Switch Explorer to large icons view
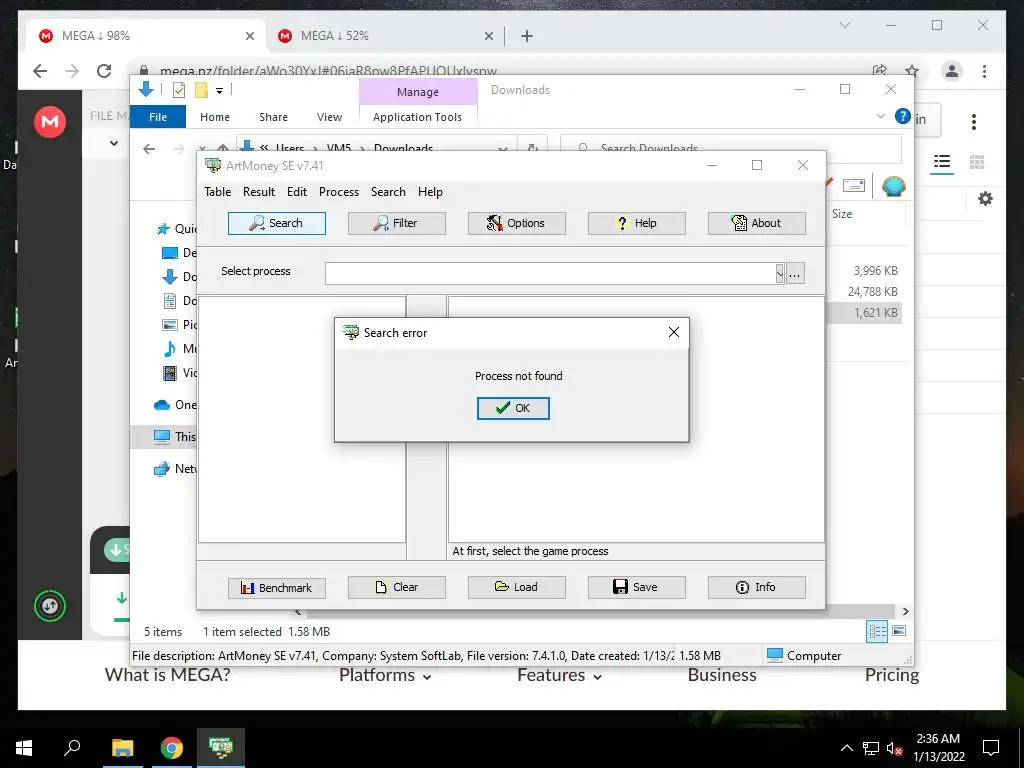1024x768 pixels. click(899, 631)
